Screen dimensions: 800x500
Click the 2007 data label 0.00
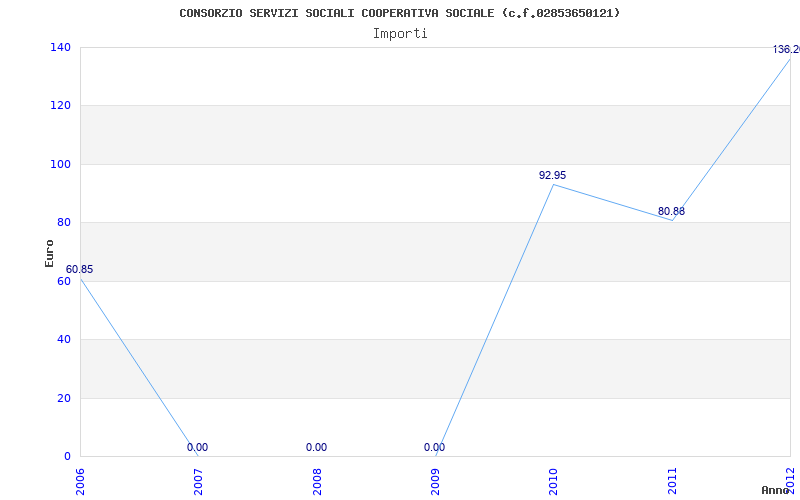pyautogui.click(x=197, y=447)
